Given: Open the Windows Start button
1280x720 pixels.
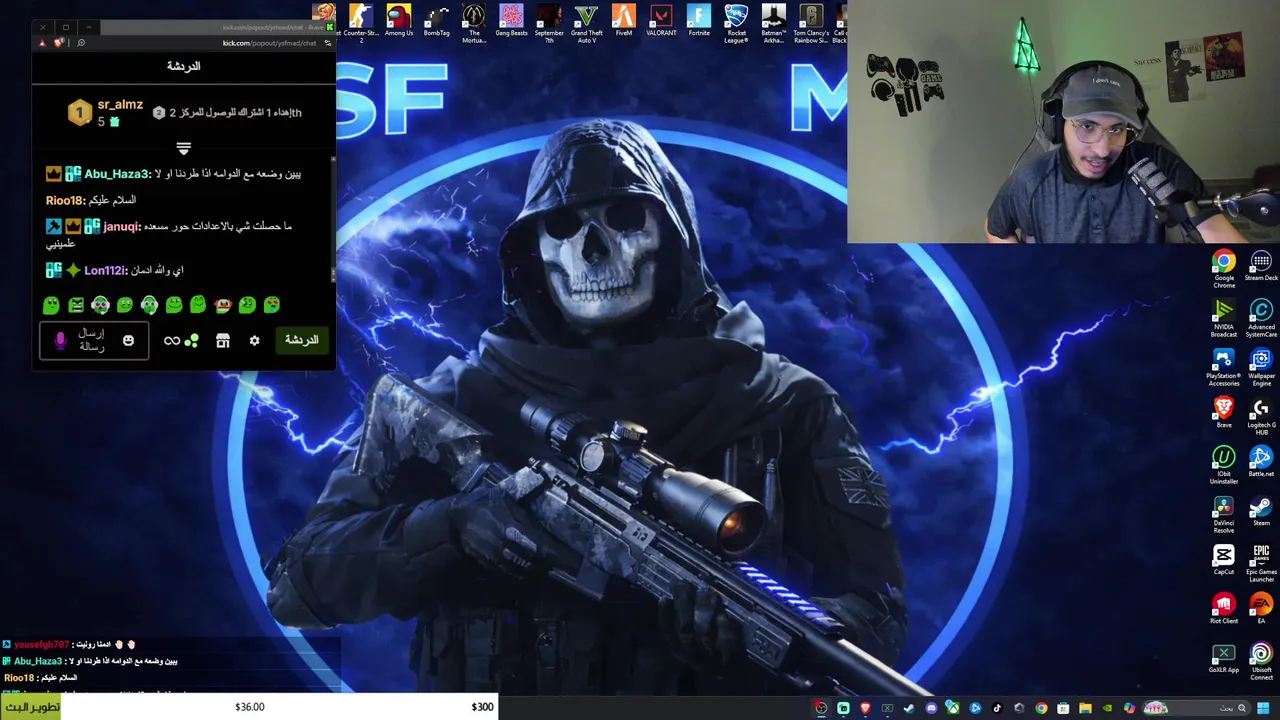Looking at the screenshot, I should (x=1263, y=708).
